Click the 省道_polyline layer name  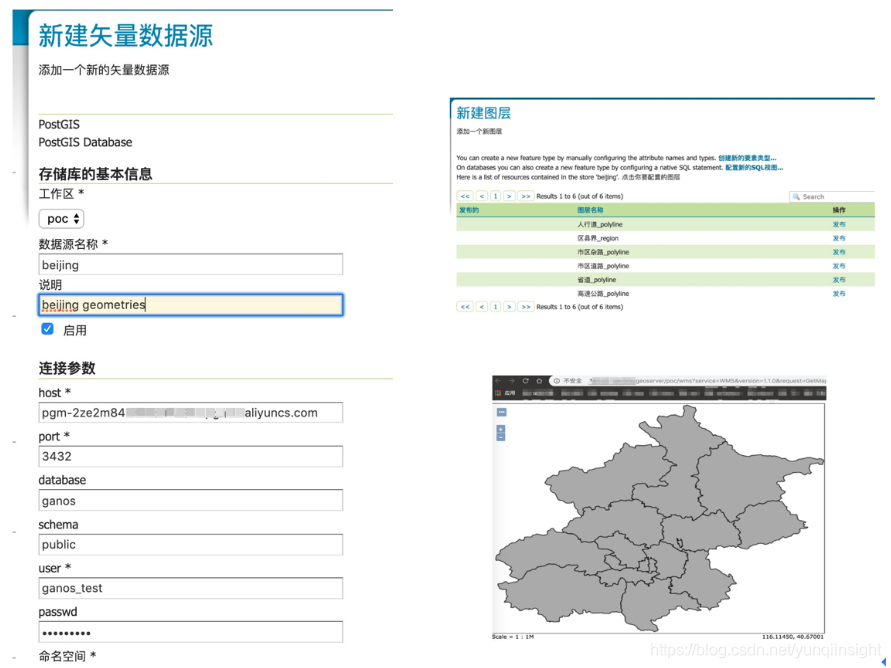597,279
